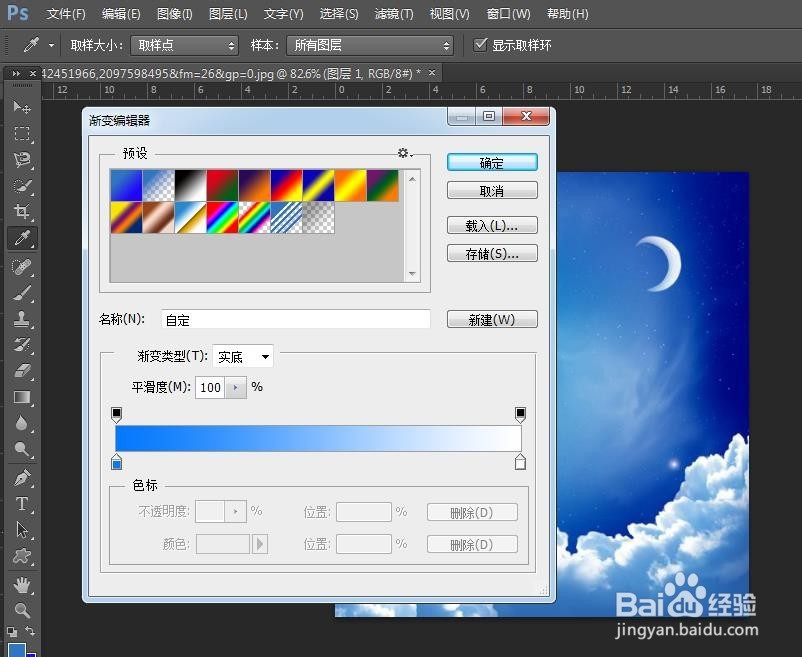Screen dimensions: 802x657
Task: Open the 滤镜 menu
Action: coord(393,14)
